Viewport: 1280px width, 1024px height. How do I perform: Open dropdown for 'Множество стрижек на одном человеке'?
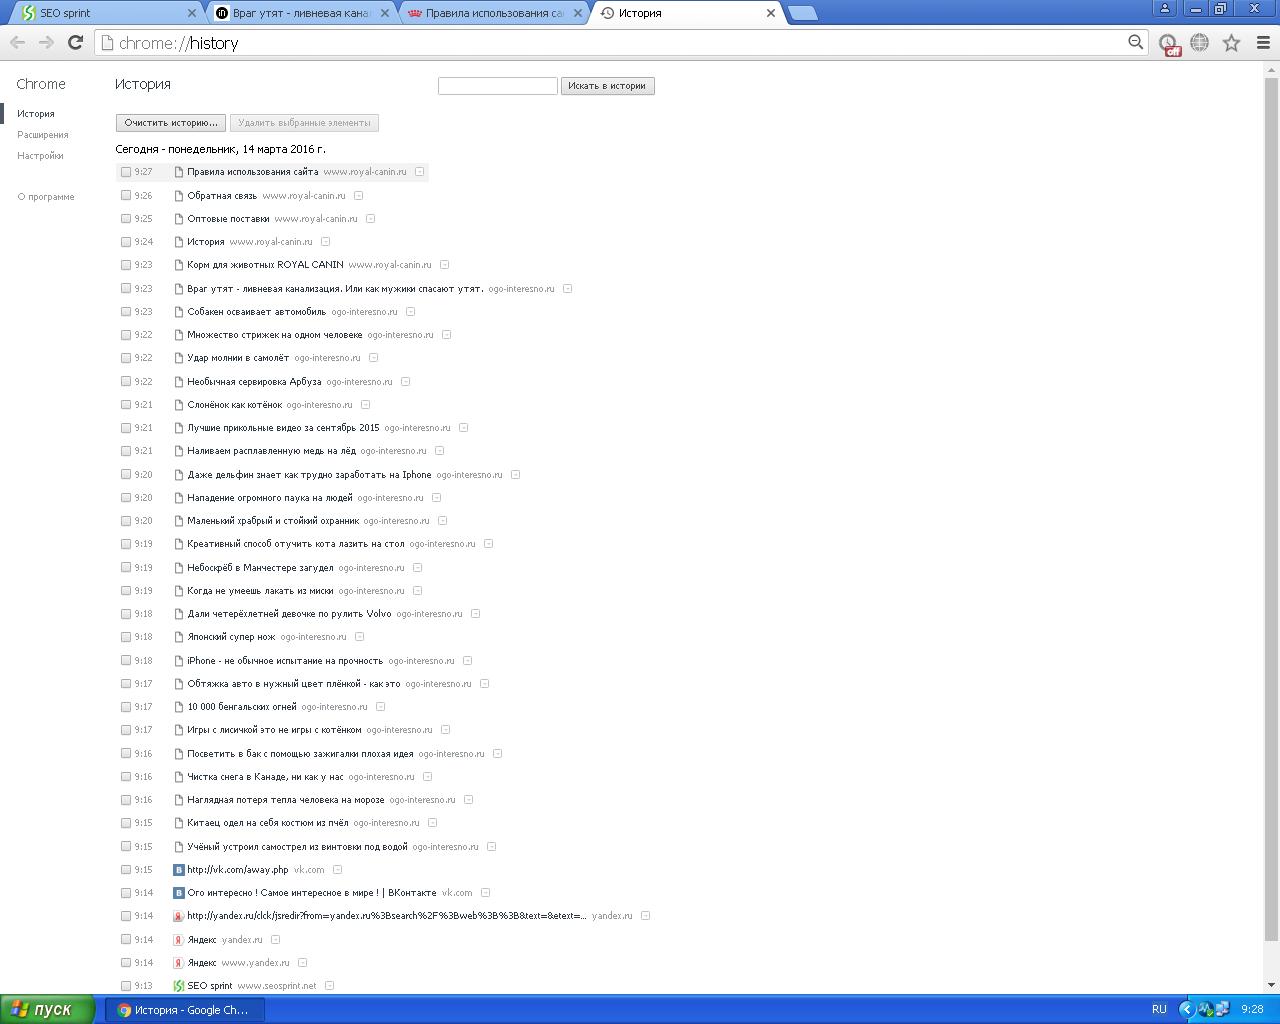[446, 335]
